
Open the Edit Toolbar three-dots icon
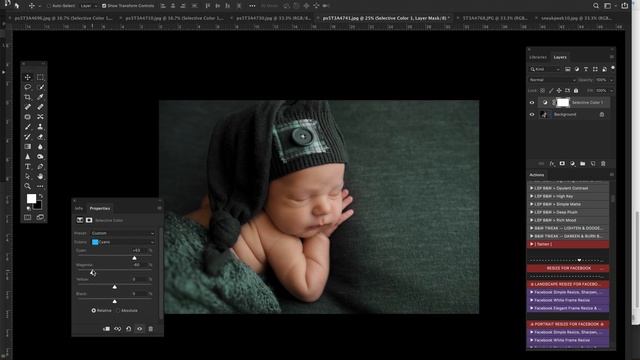[x=40, y=186]
